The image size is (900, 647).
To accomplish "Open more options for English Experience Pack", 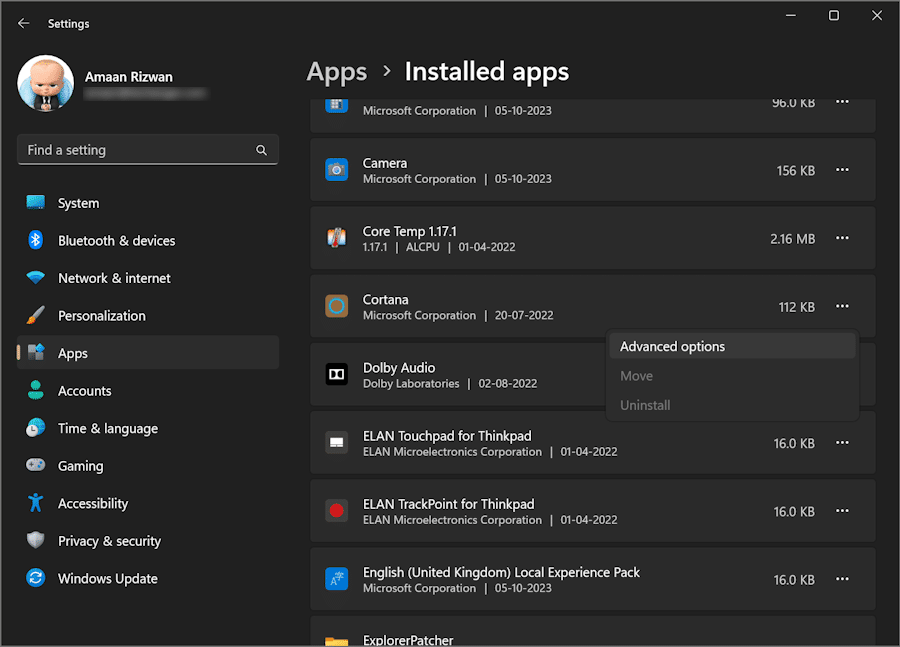I will [842, 579].
